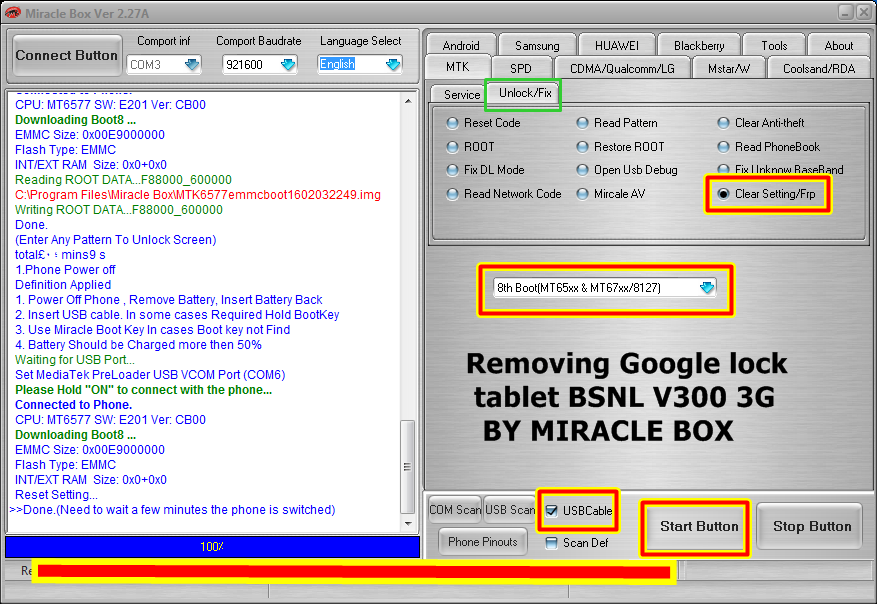Click 'Set MediaTek PreLoader USB VCOM Port' line
877x604 pixels.
(150, 375)
